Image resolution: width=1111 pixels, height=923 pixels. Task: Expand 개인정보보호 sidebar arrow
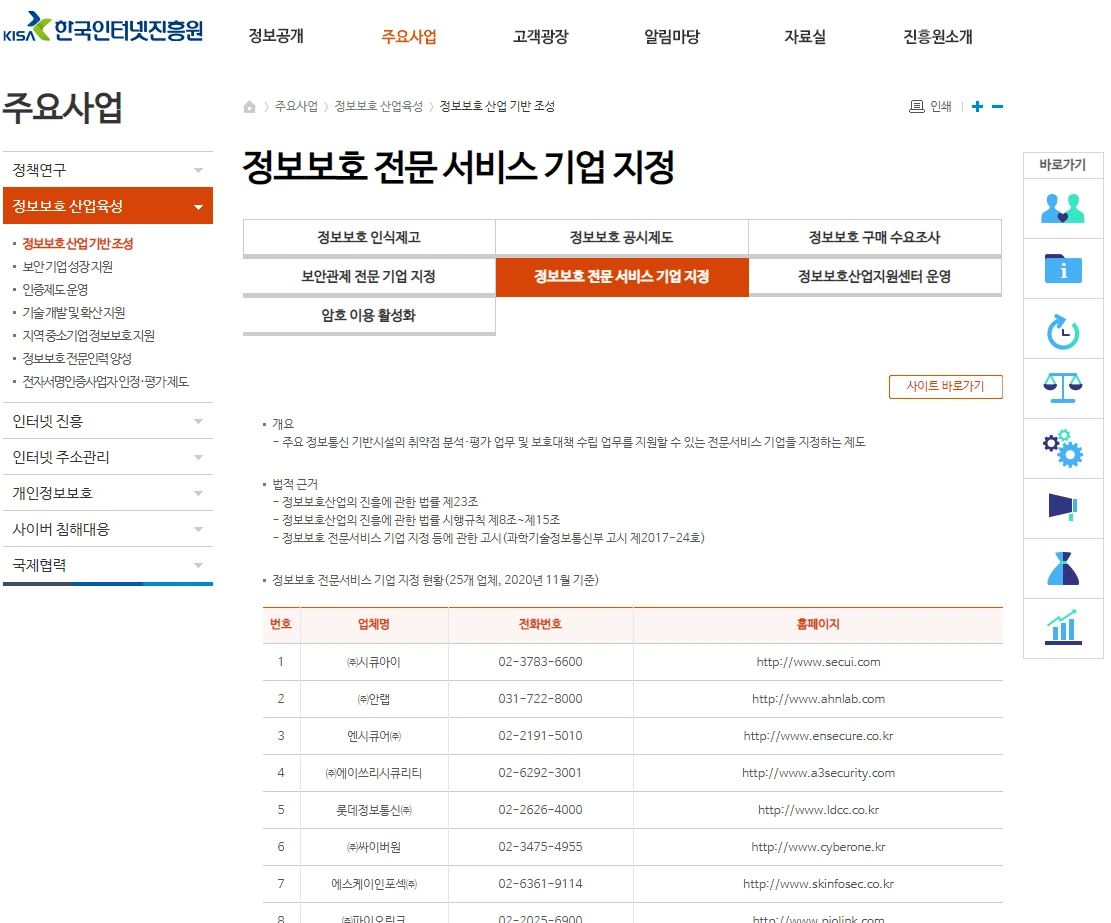(198, 493)
